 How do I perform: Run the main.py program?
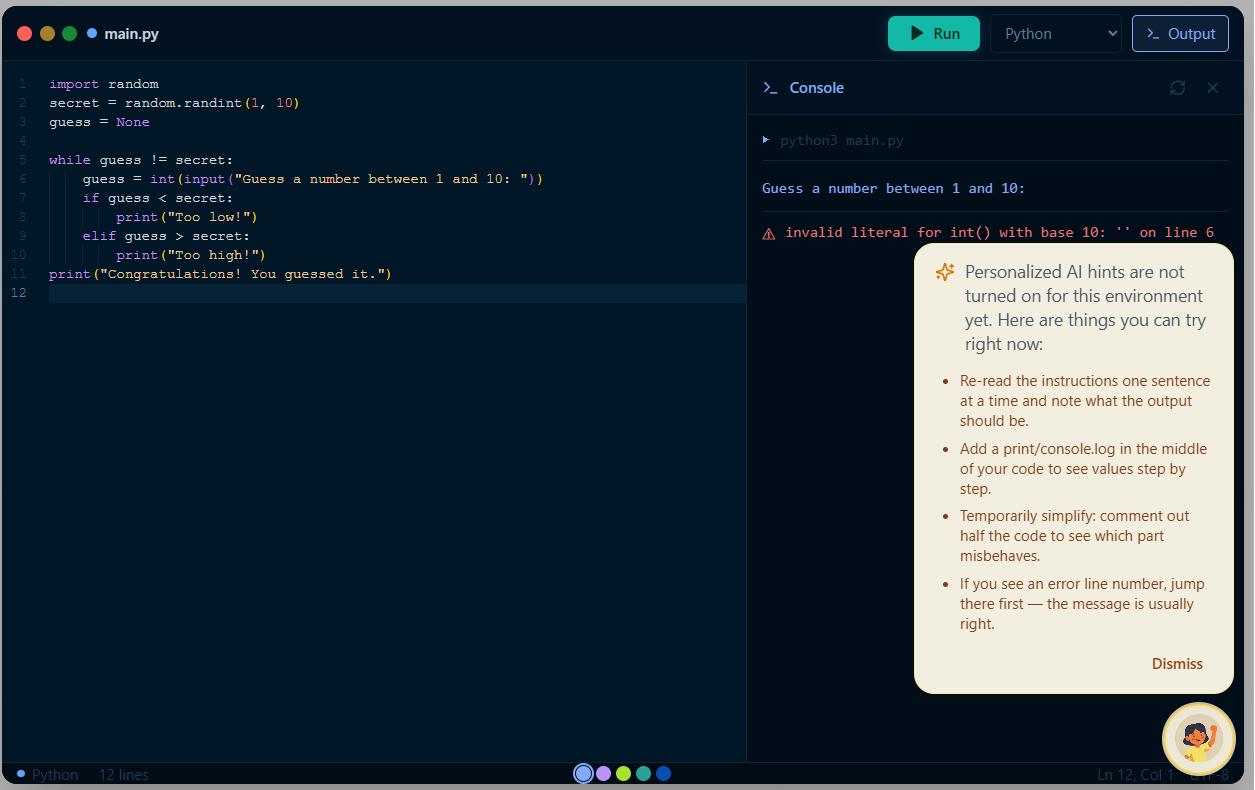[933, 33]
